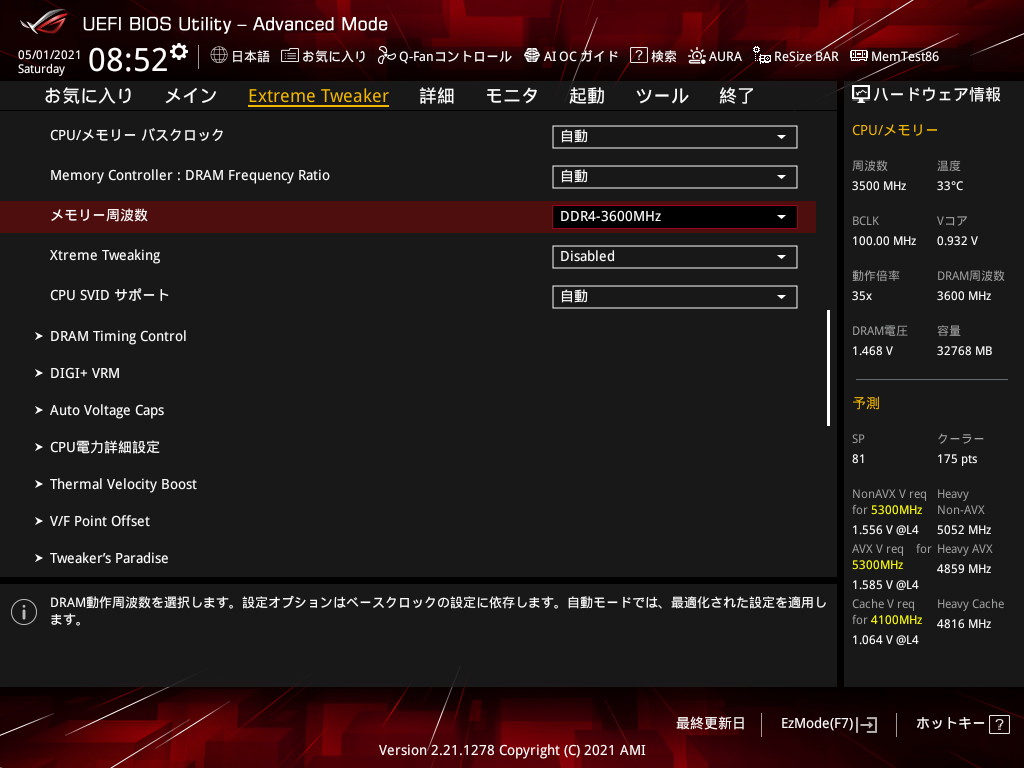Switch to the 終了 tab
The width and height of the screenshot is (1024, 768).
[737, 96]
